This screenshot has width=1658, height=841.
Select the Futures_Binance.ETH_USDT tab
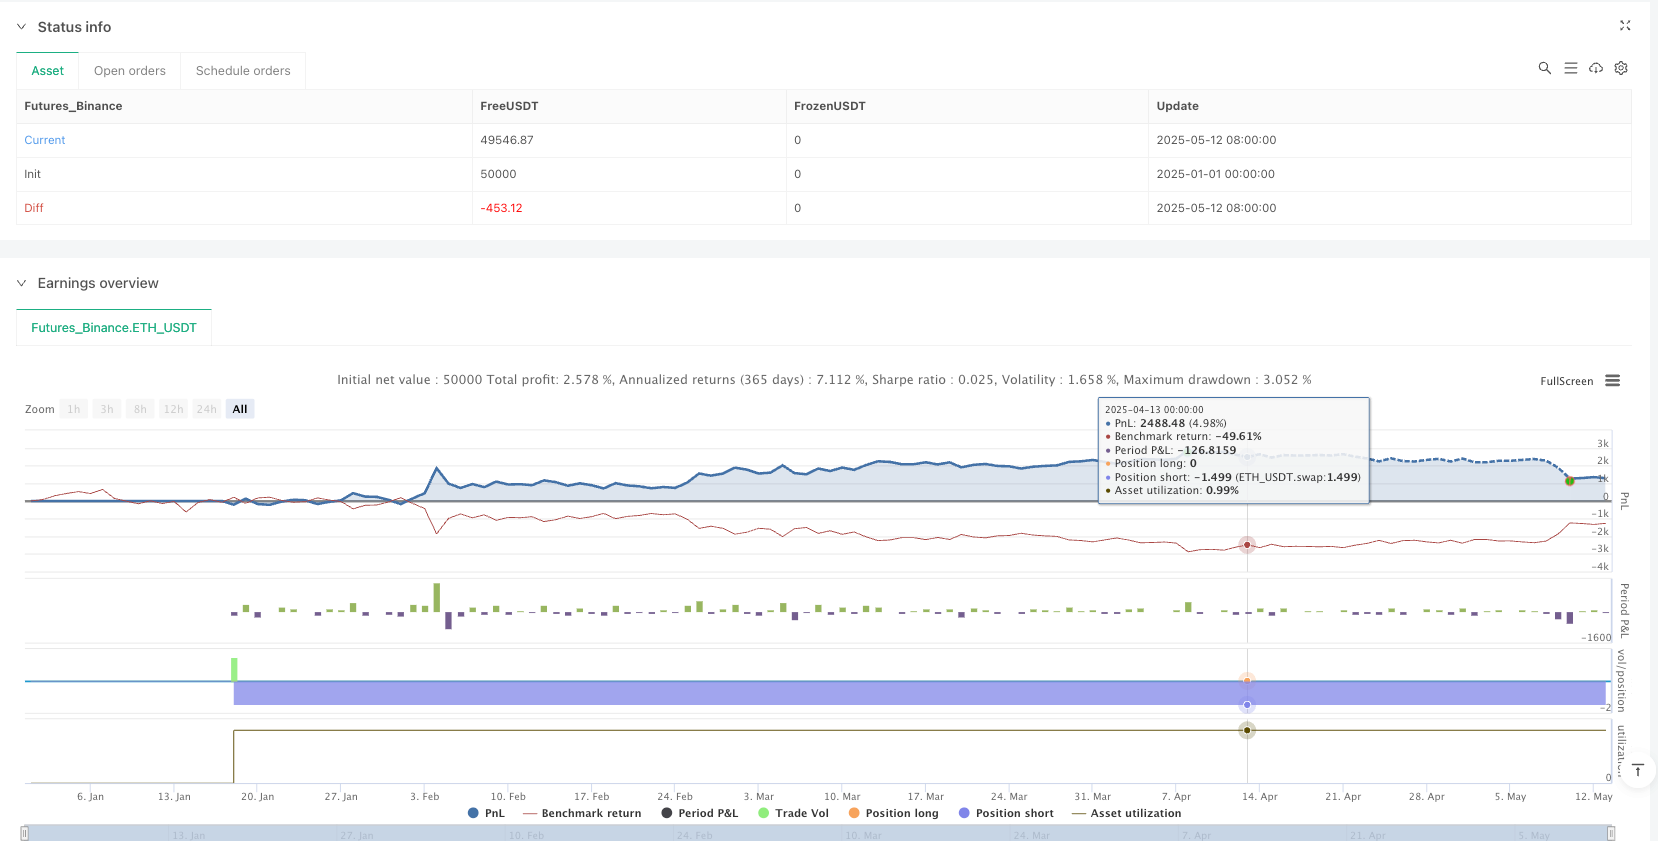point(114,328)
